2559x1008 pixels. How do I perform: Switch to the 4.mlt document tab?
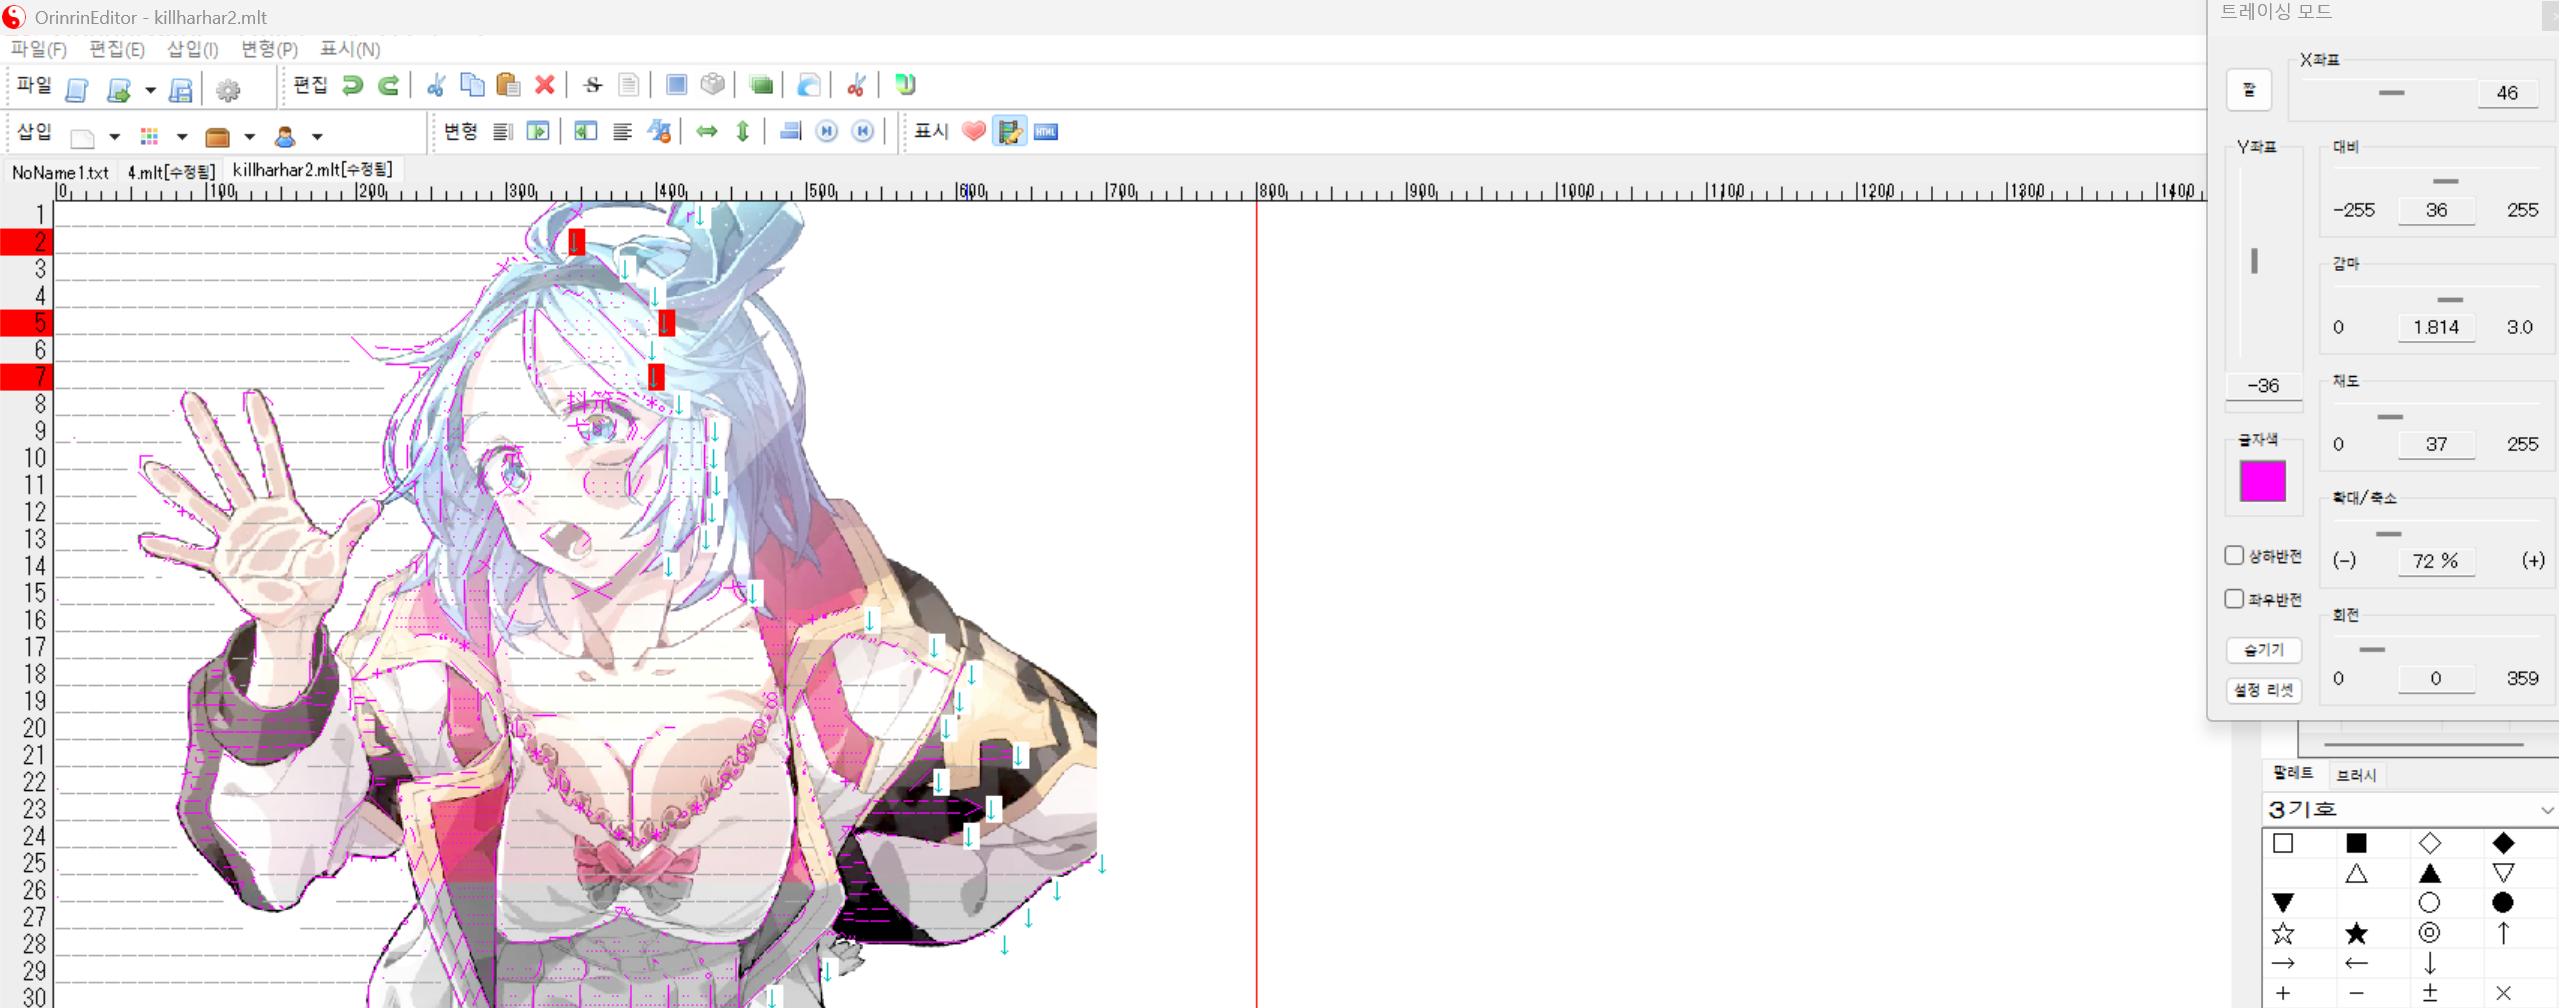(x=170, y=172)
